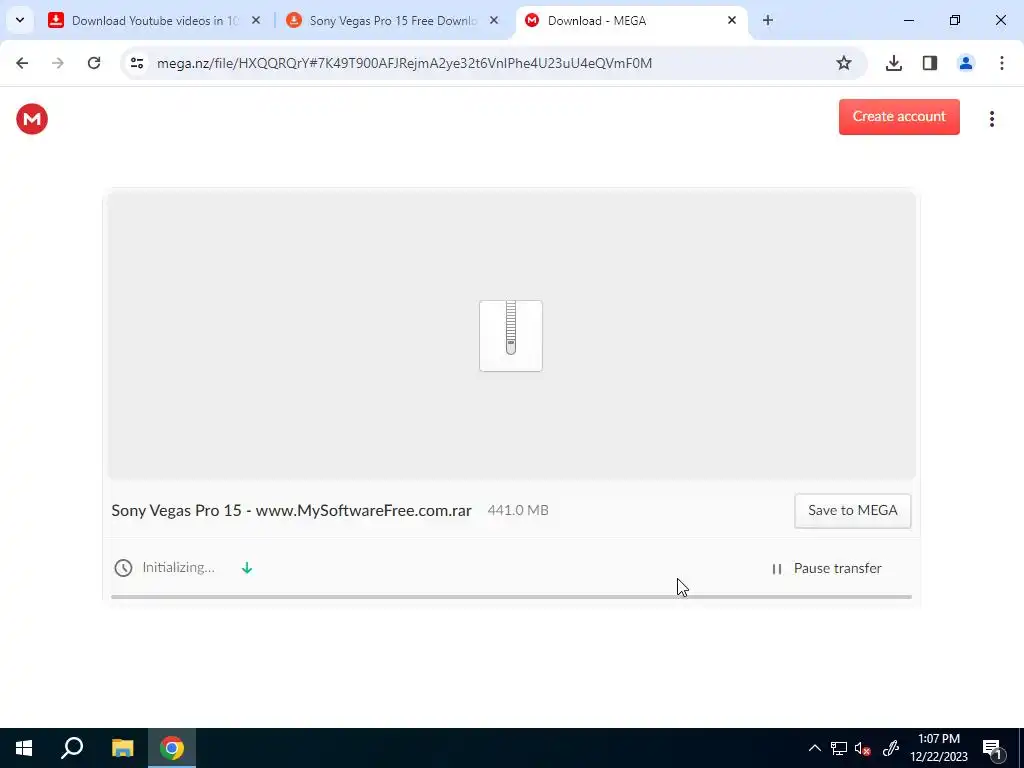Select the Sony Vegas Pro 15 file name
Screen dimensions: 1024x768
(291, 511)
